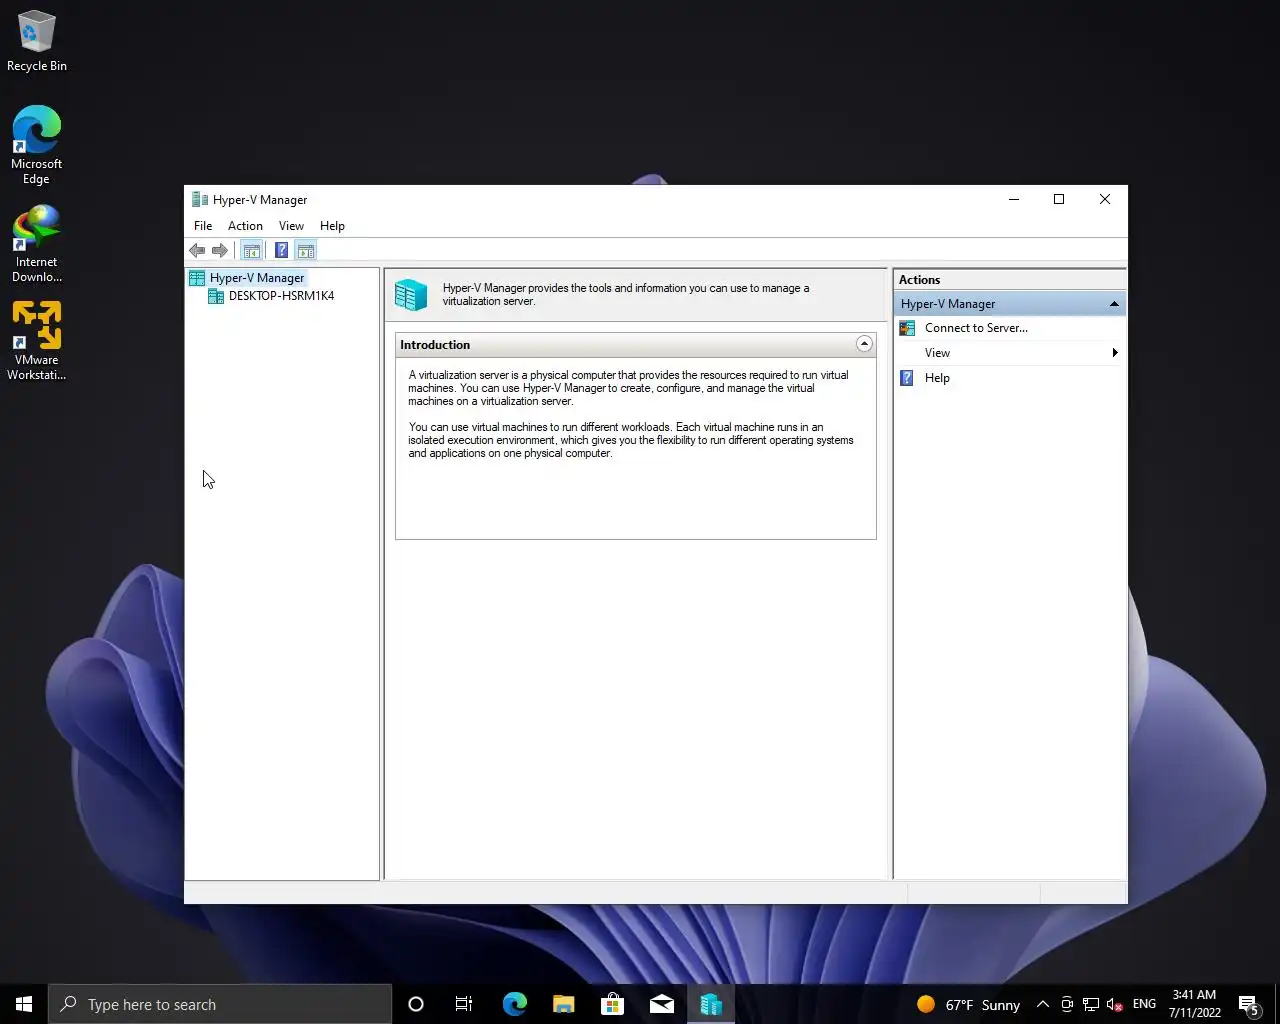This screenshot has height=1024, width=1280.
Task: Collapse Hyper-V Manager actions group arrow
Action: pyautogui.click(x=1114, y=304)
